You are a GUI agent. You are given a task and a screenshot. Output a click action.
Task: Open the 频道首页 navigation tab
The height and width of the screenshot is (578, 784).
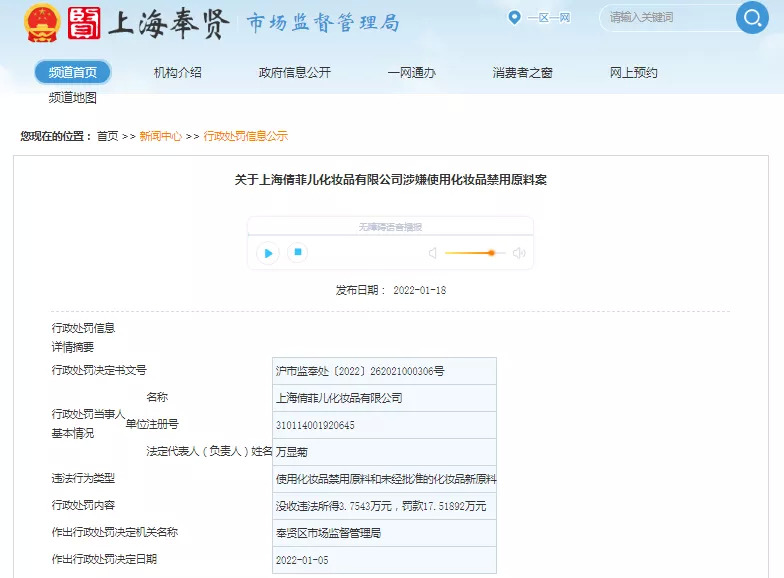click(72, 72)
